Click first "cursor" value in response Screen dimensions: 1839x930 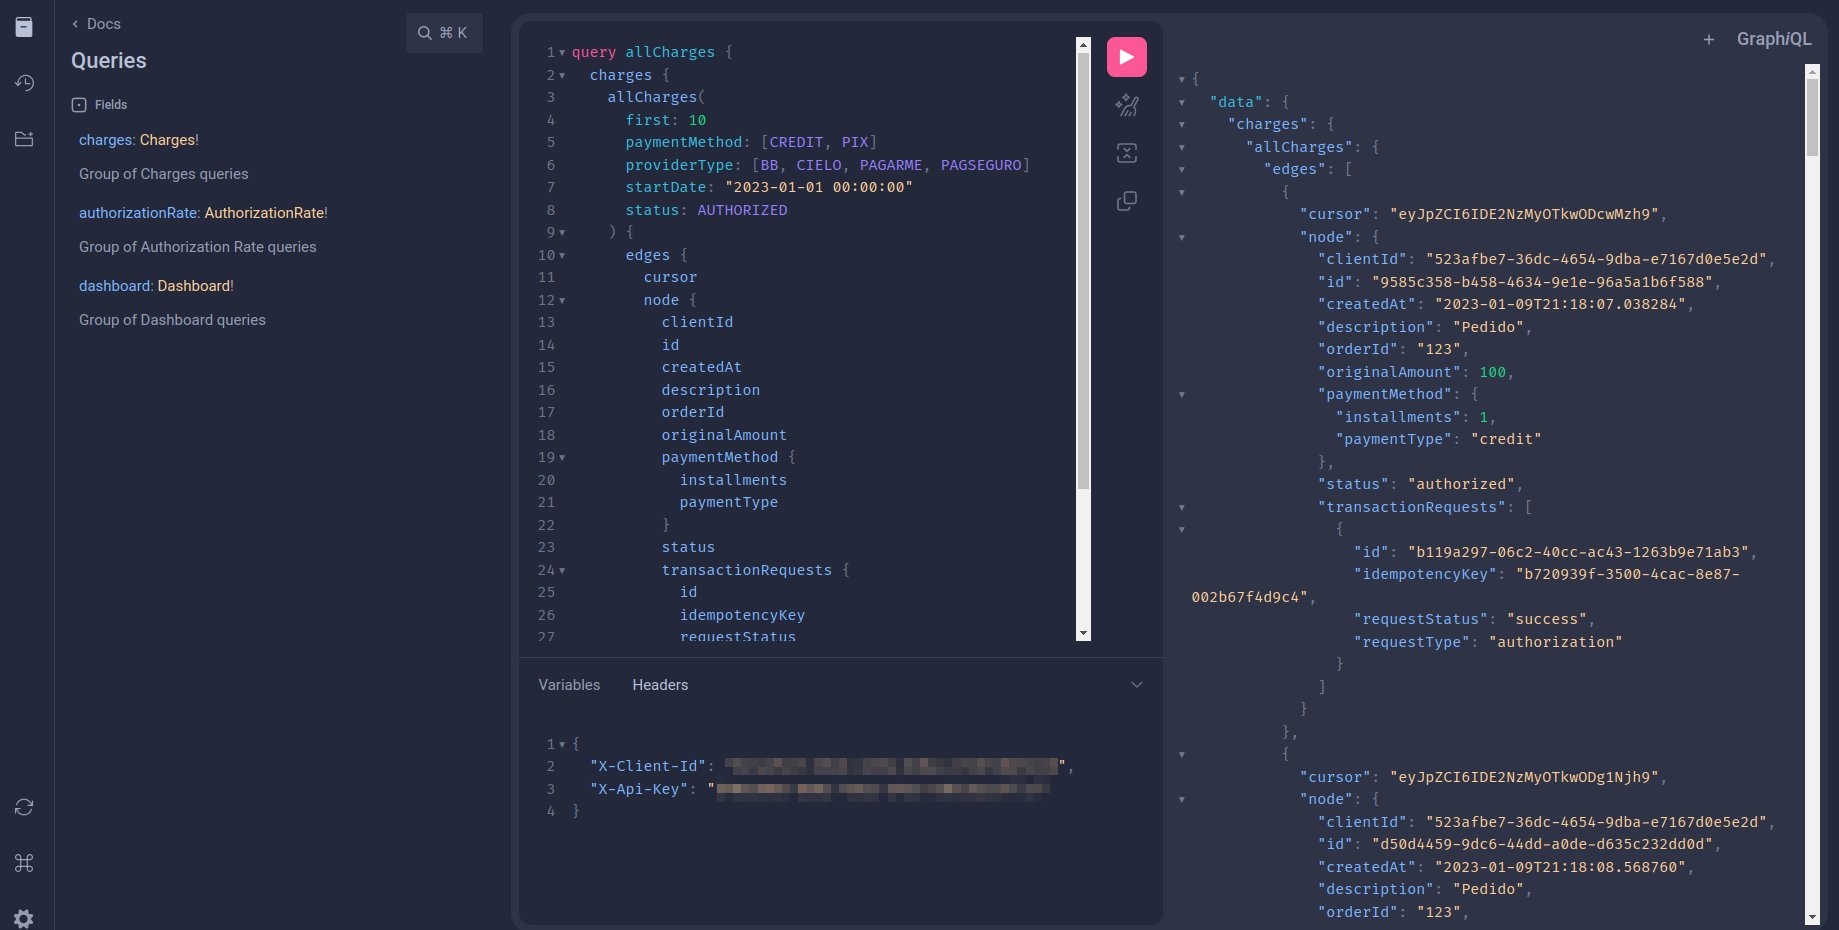click(1524, 214)
